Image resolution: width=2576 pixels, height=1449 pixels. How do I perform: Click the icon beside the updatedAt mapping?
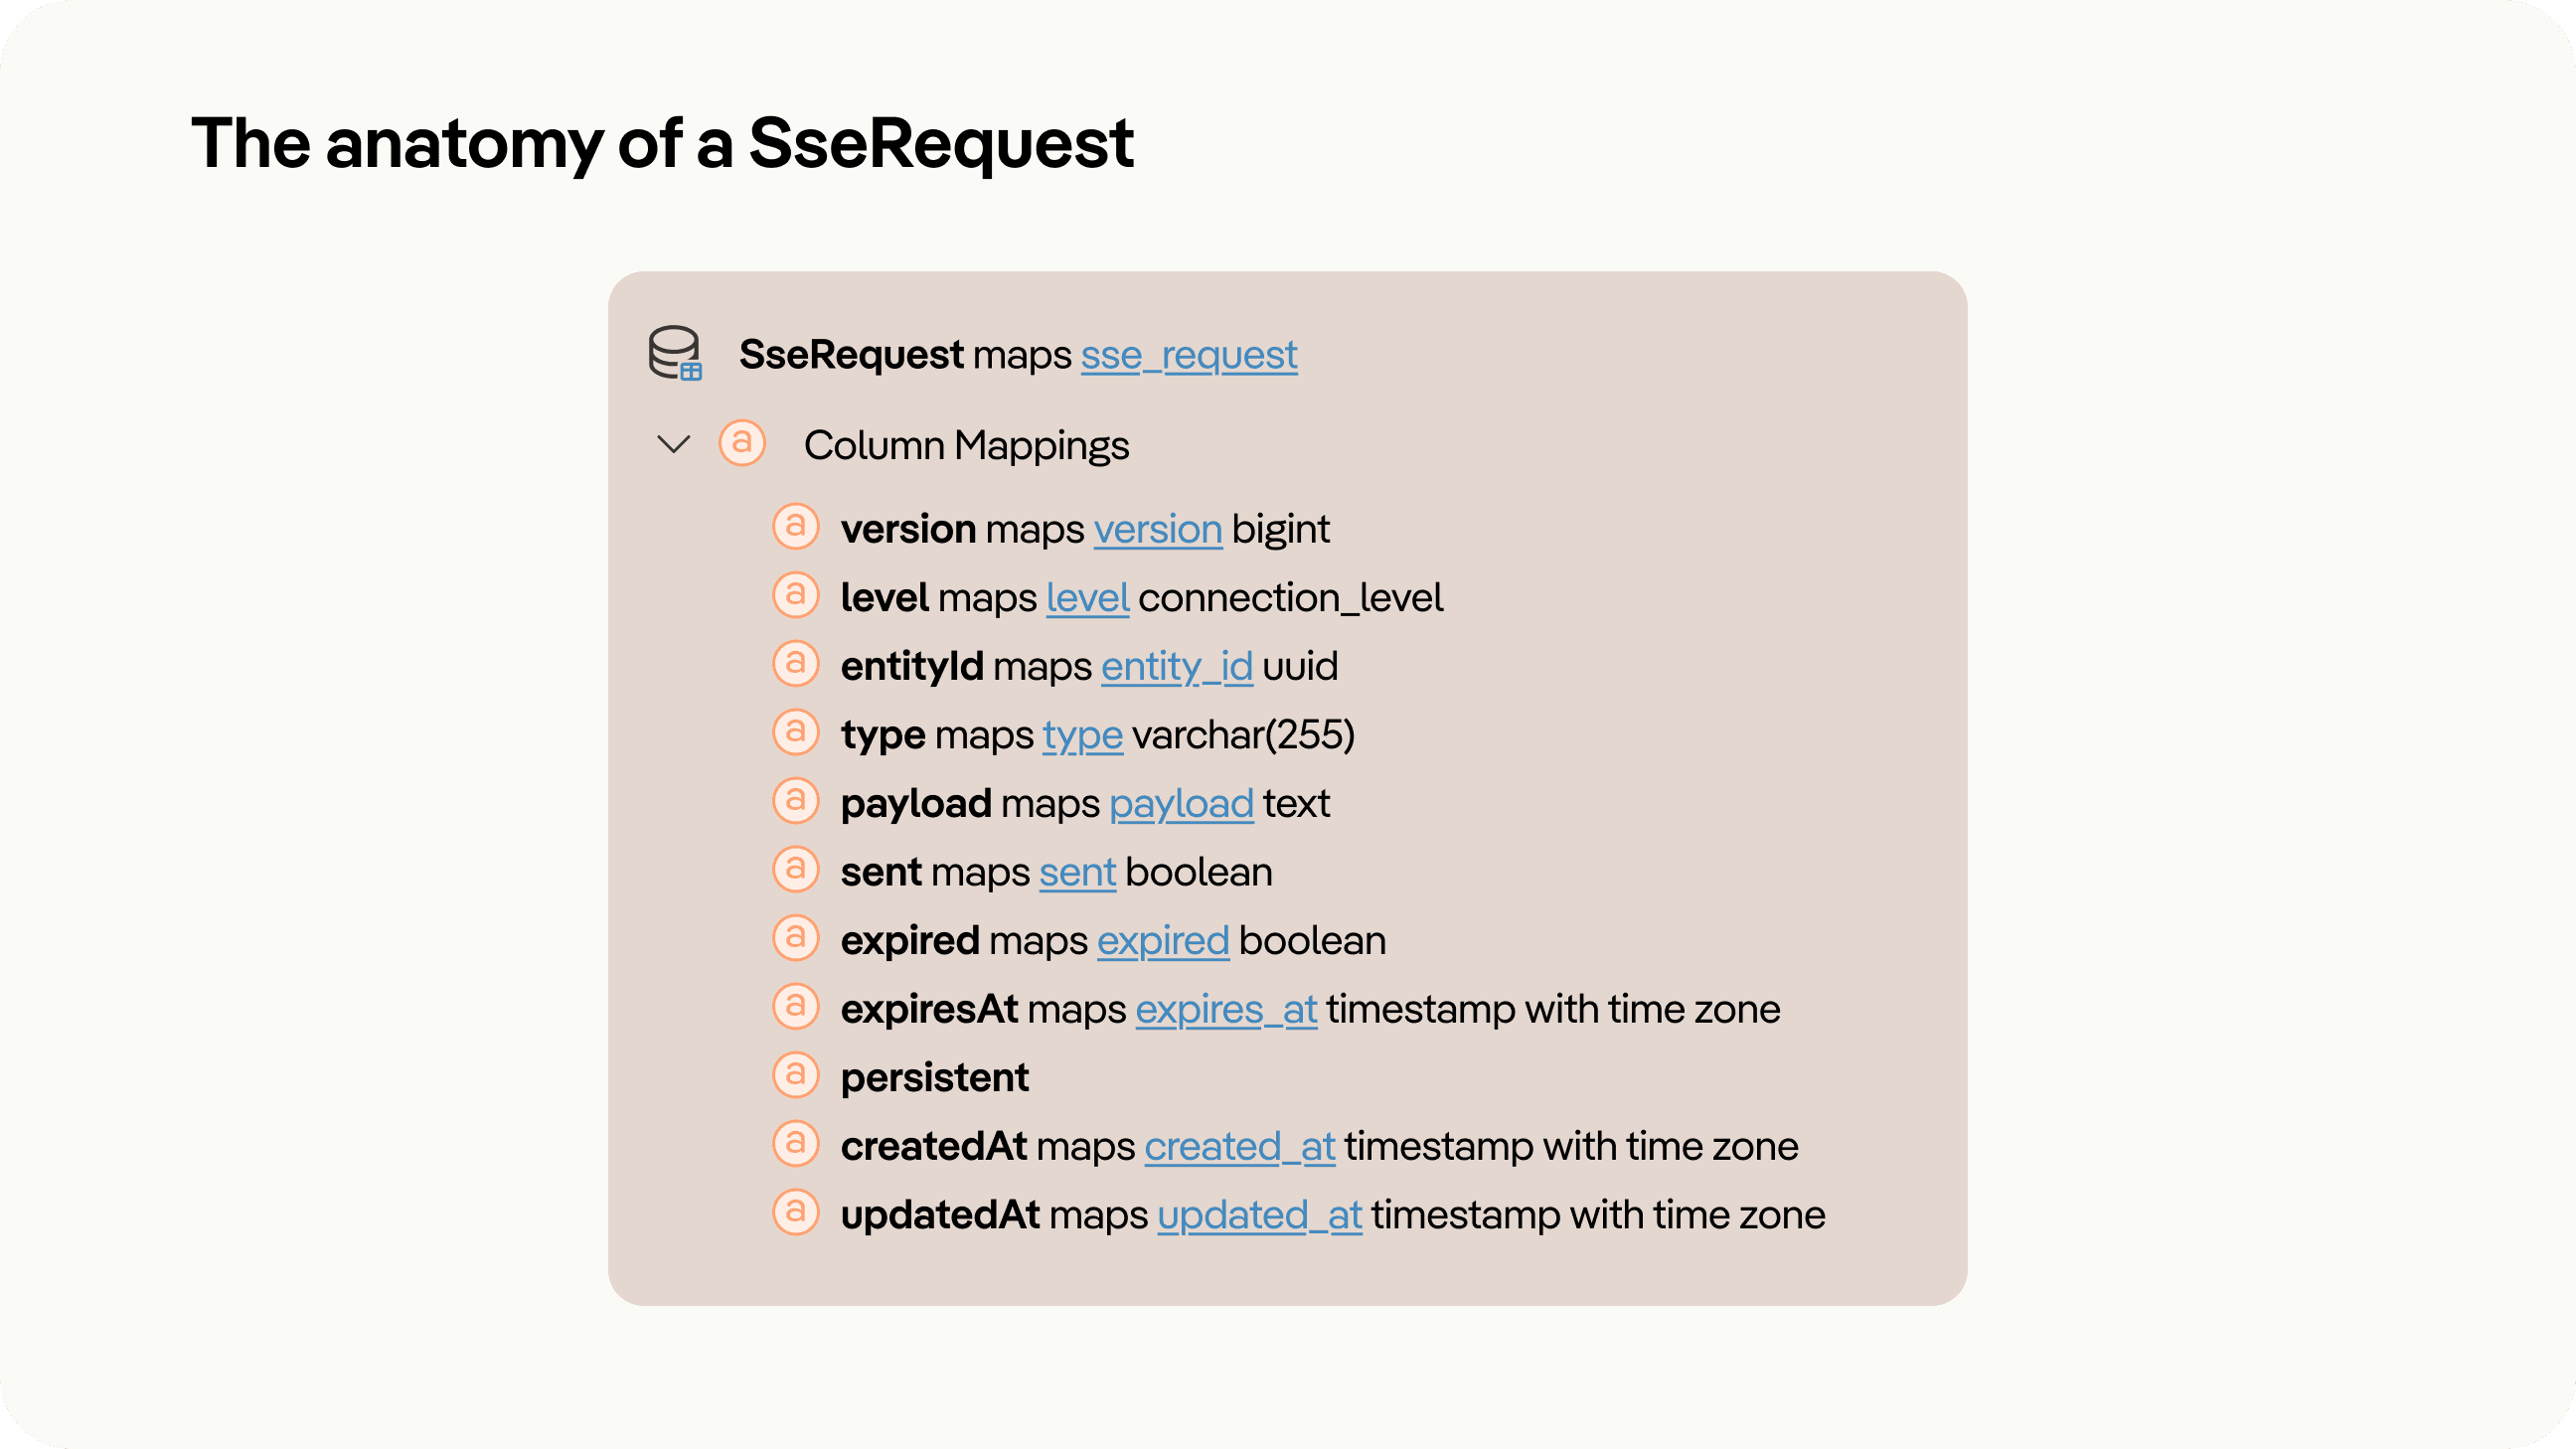[x=796, y=1213]
